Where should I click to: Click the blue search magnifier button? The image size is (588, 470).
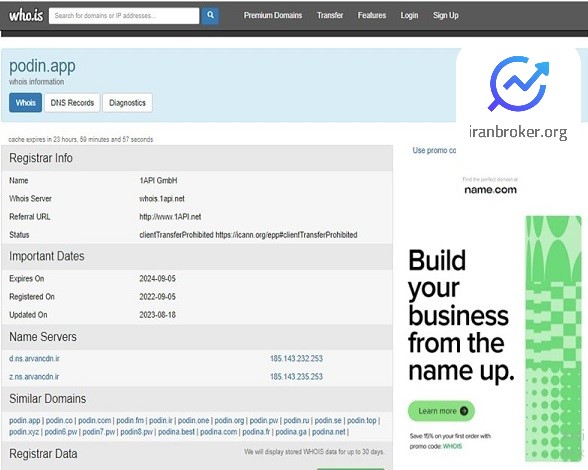(x=210, y=15)
